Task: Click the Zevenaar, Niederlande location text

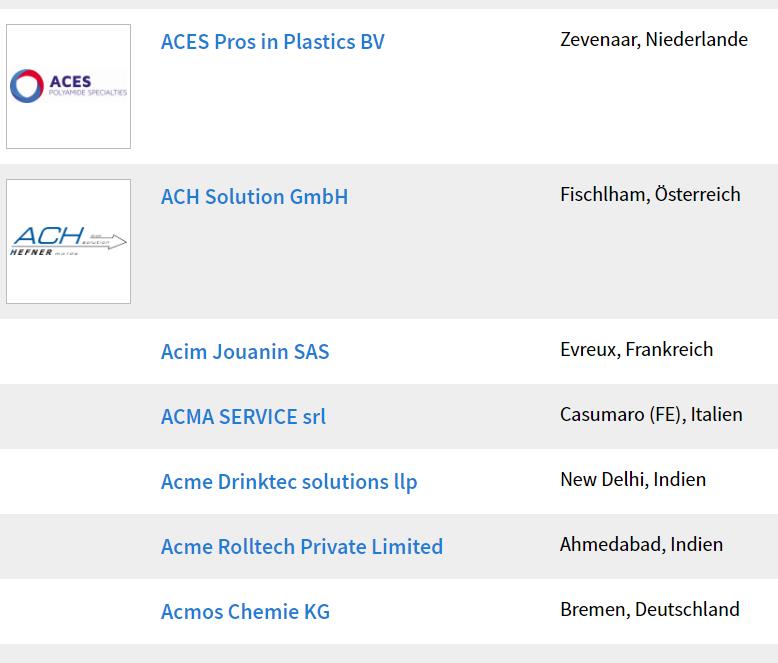Action: click(x=654, y=39)
